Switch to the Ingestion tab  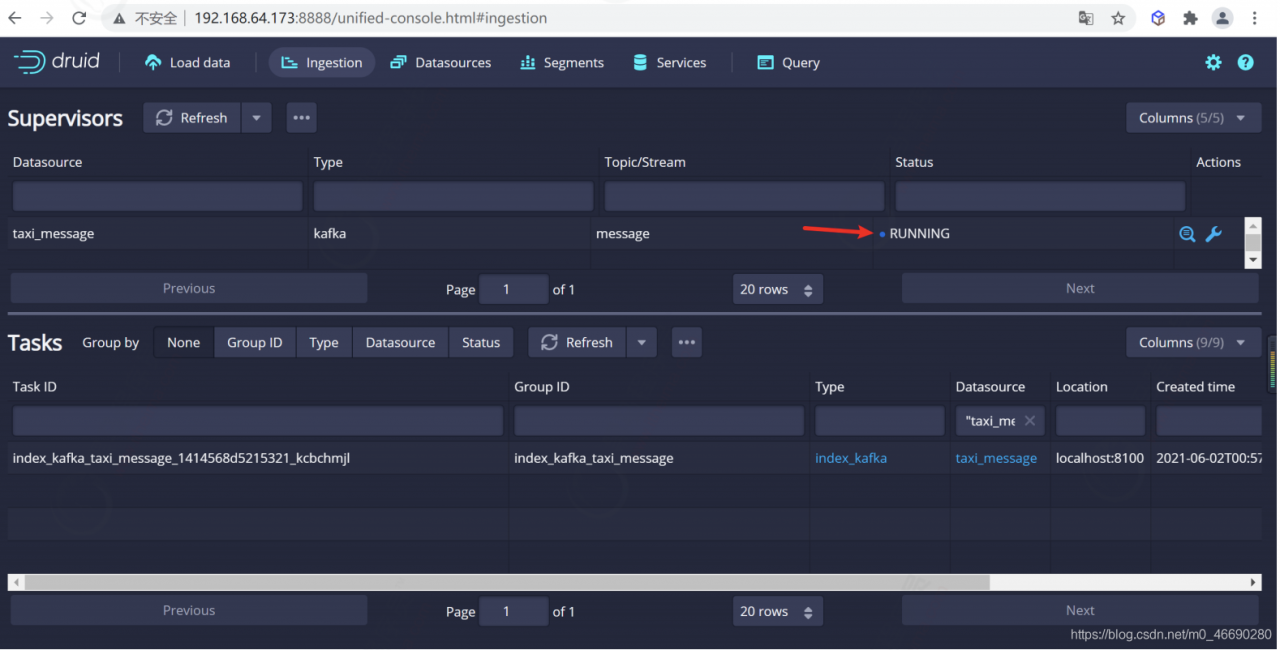click(x=321, y=62)
